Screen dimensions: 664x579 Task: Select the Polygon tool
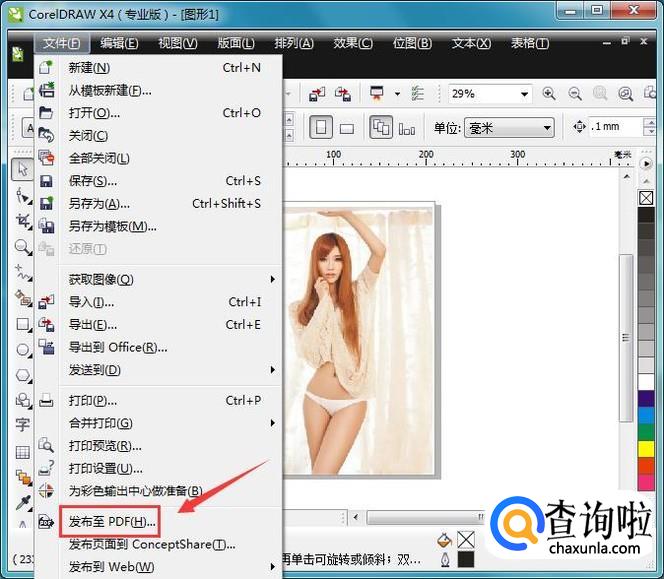point(23,375)
